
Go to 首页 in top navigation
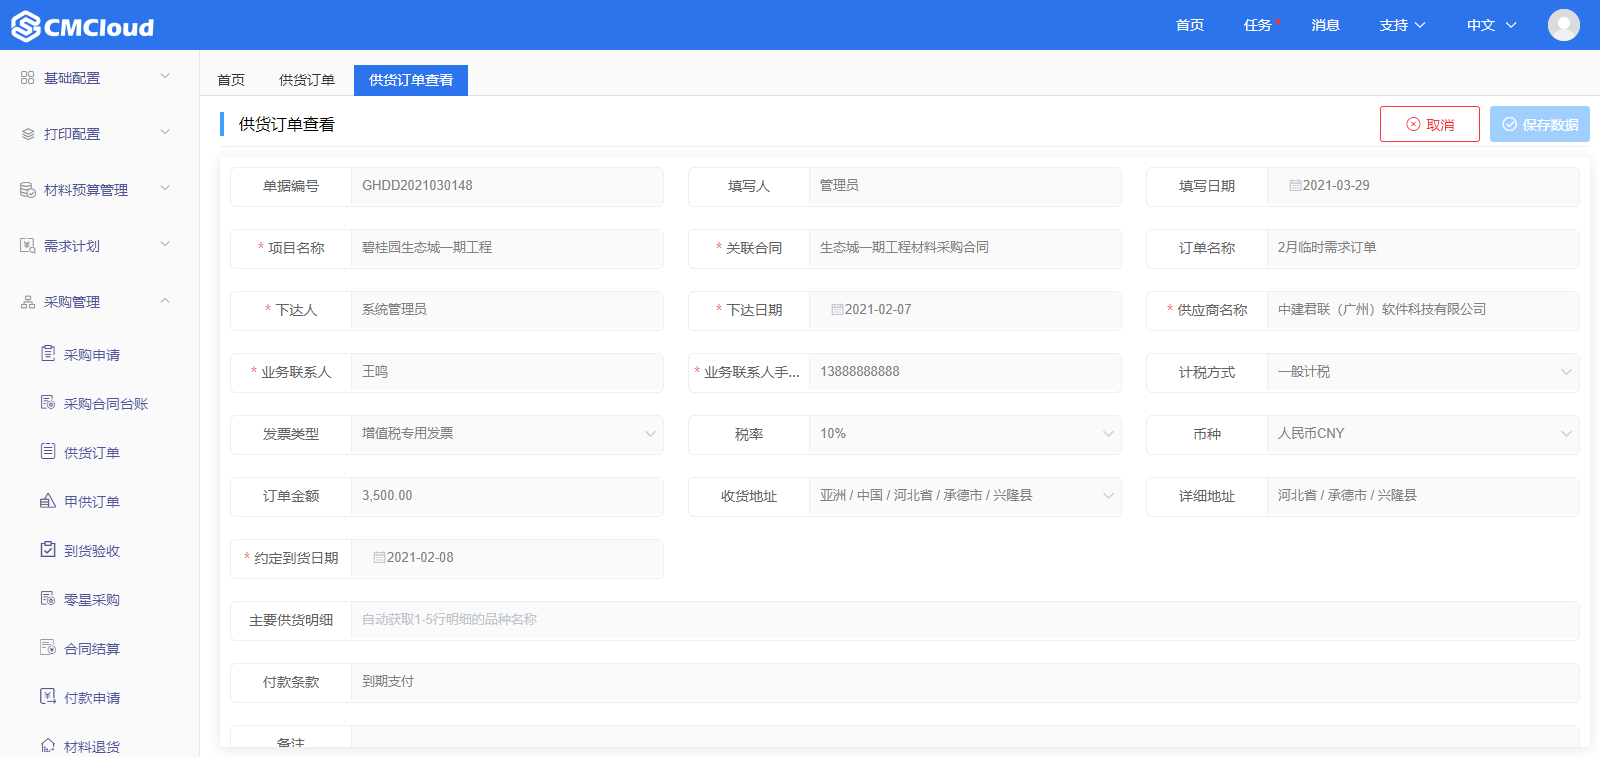point(1190,25)
